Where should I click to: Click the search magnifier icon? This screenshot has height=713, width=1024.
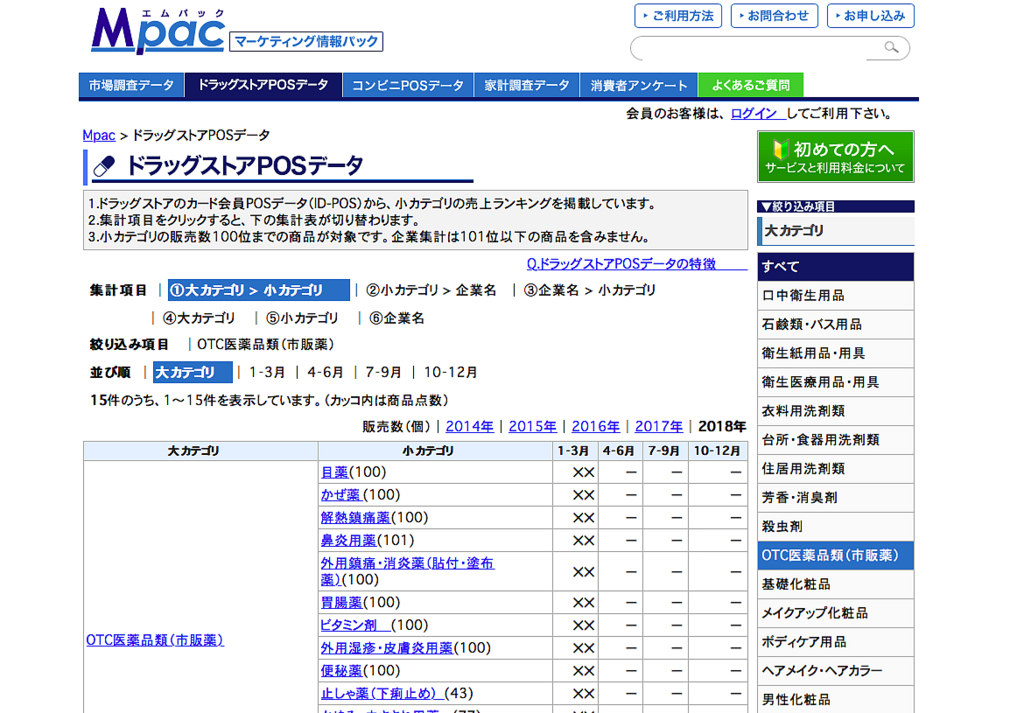coord(891,48)
